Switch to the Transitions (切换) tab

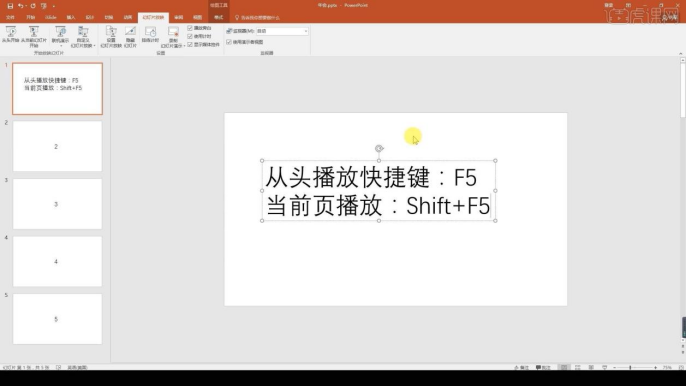coord(108,18)
